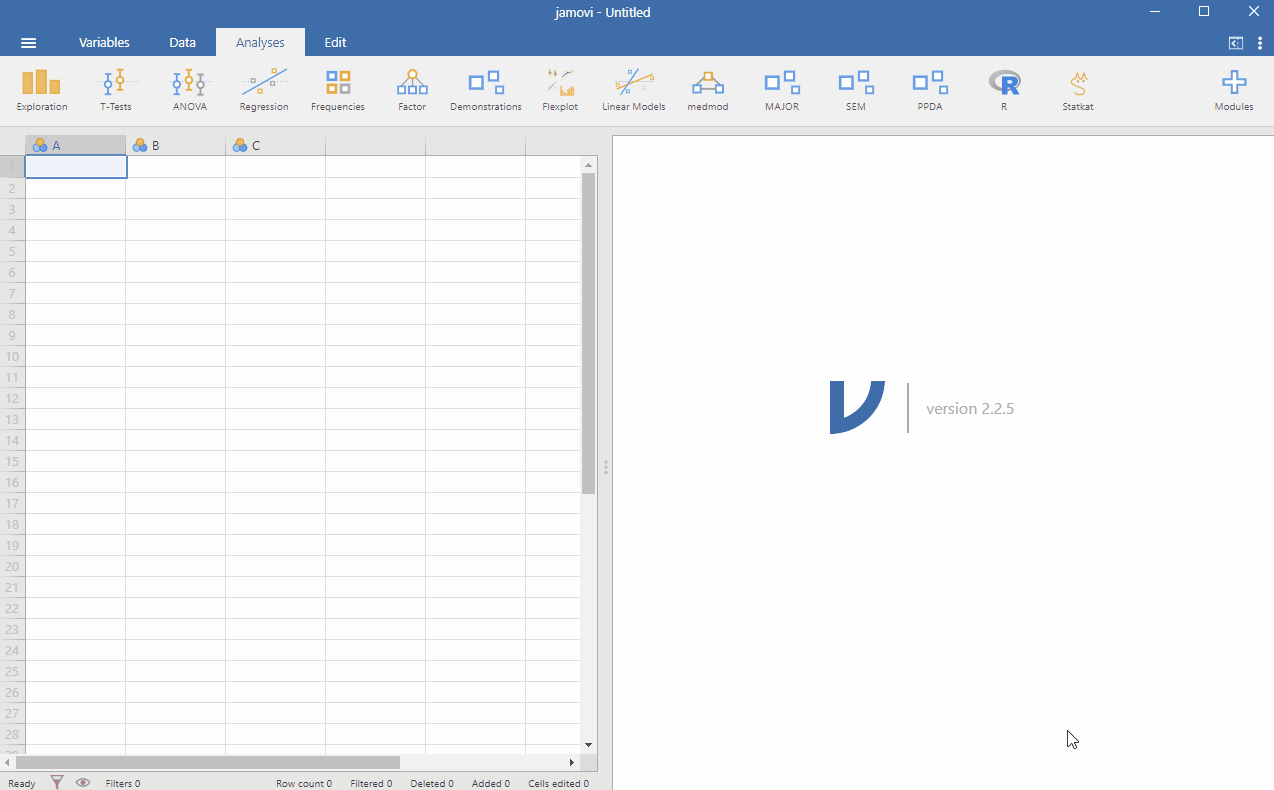Click the horizontal scrollbar of the spreadsheet

[208, 763]
